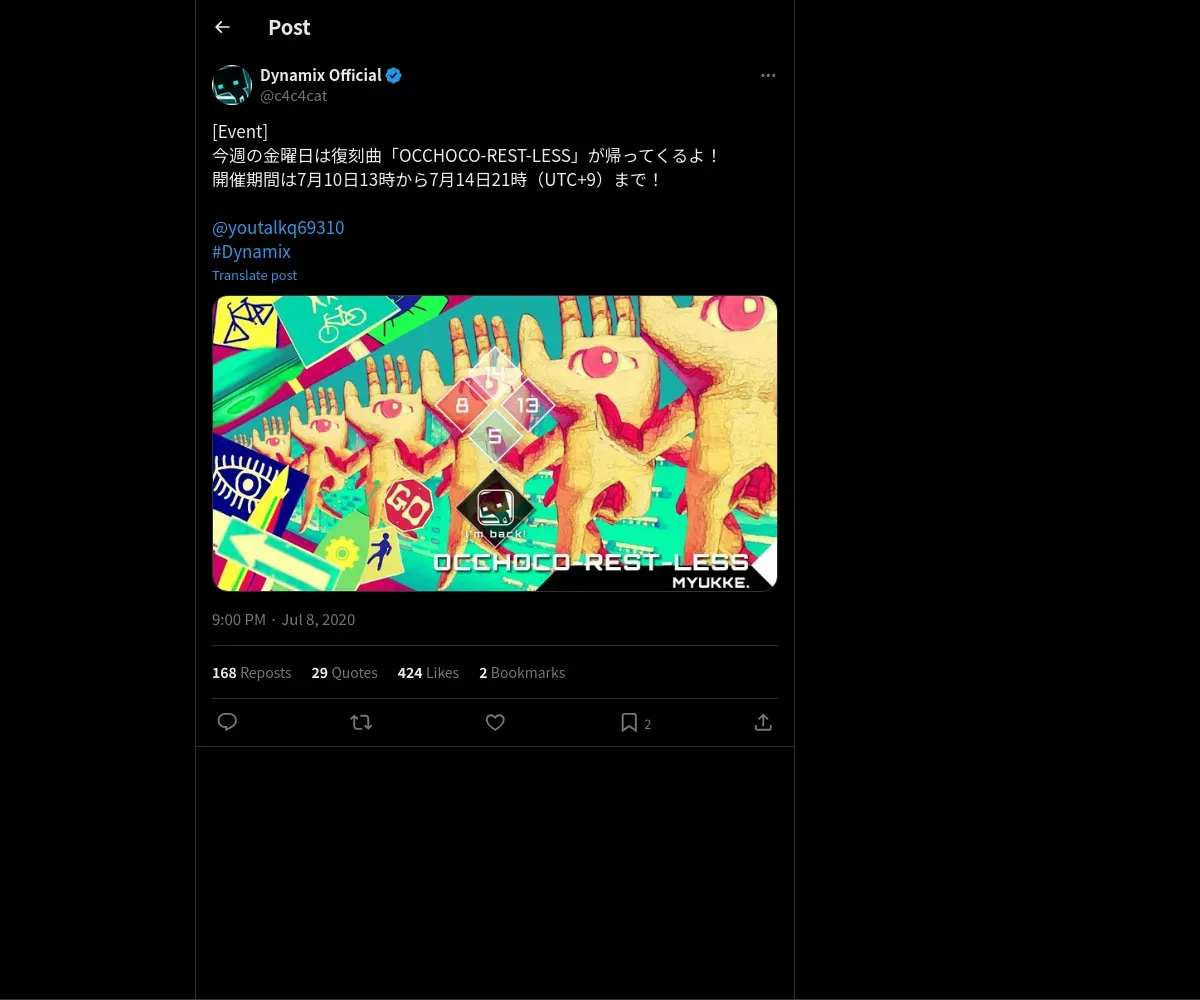Click the share upload icon
This screenshot has height=1000, width=1200.
point(763,722)
